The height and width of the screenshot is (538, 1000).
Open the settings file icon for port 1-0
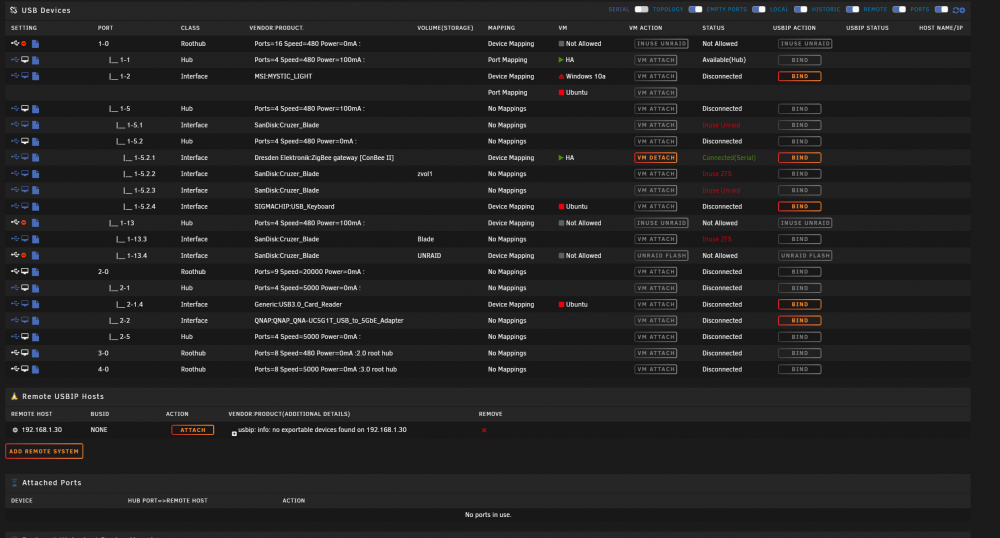pyautogui.click(x=36, y=44)
